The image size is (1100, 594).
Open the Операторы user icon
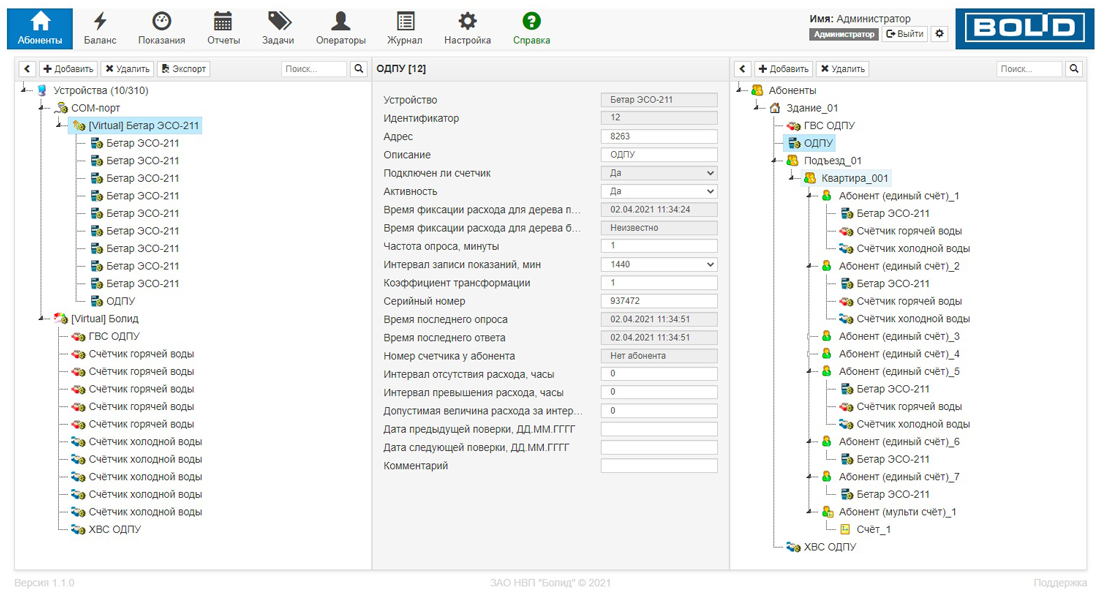(341, 21)
